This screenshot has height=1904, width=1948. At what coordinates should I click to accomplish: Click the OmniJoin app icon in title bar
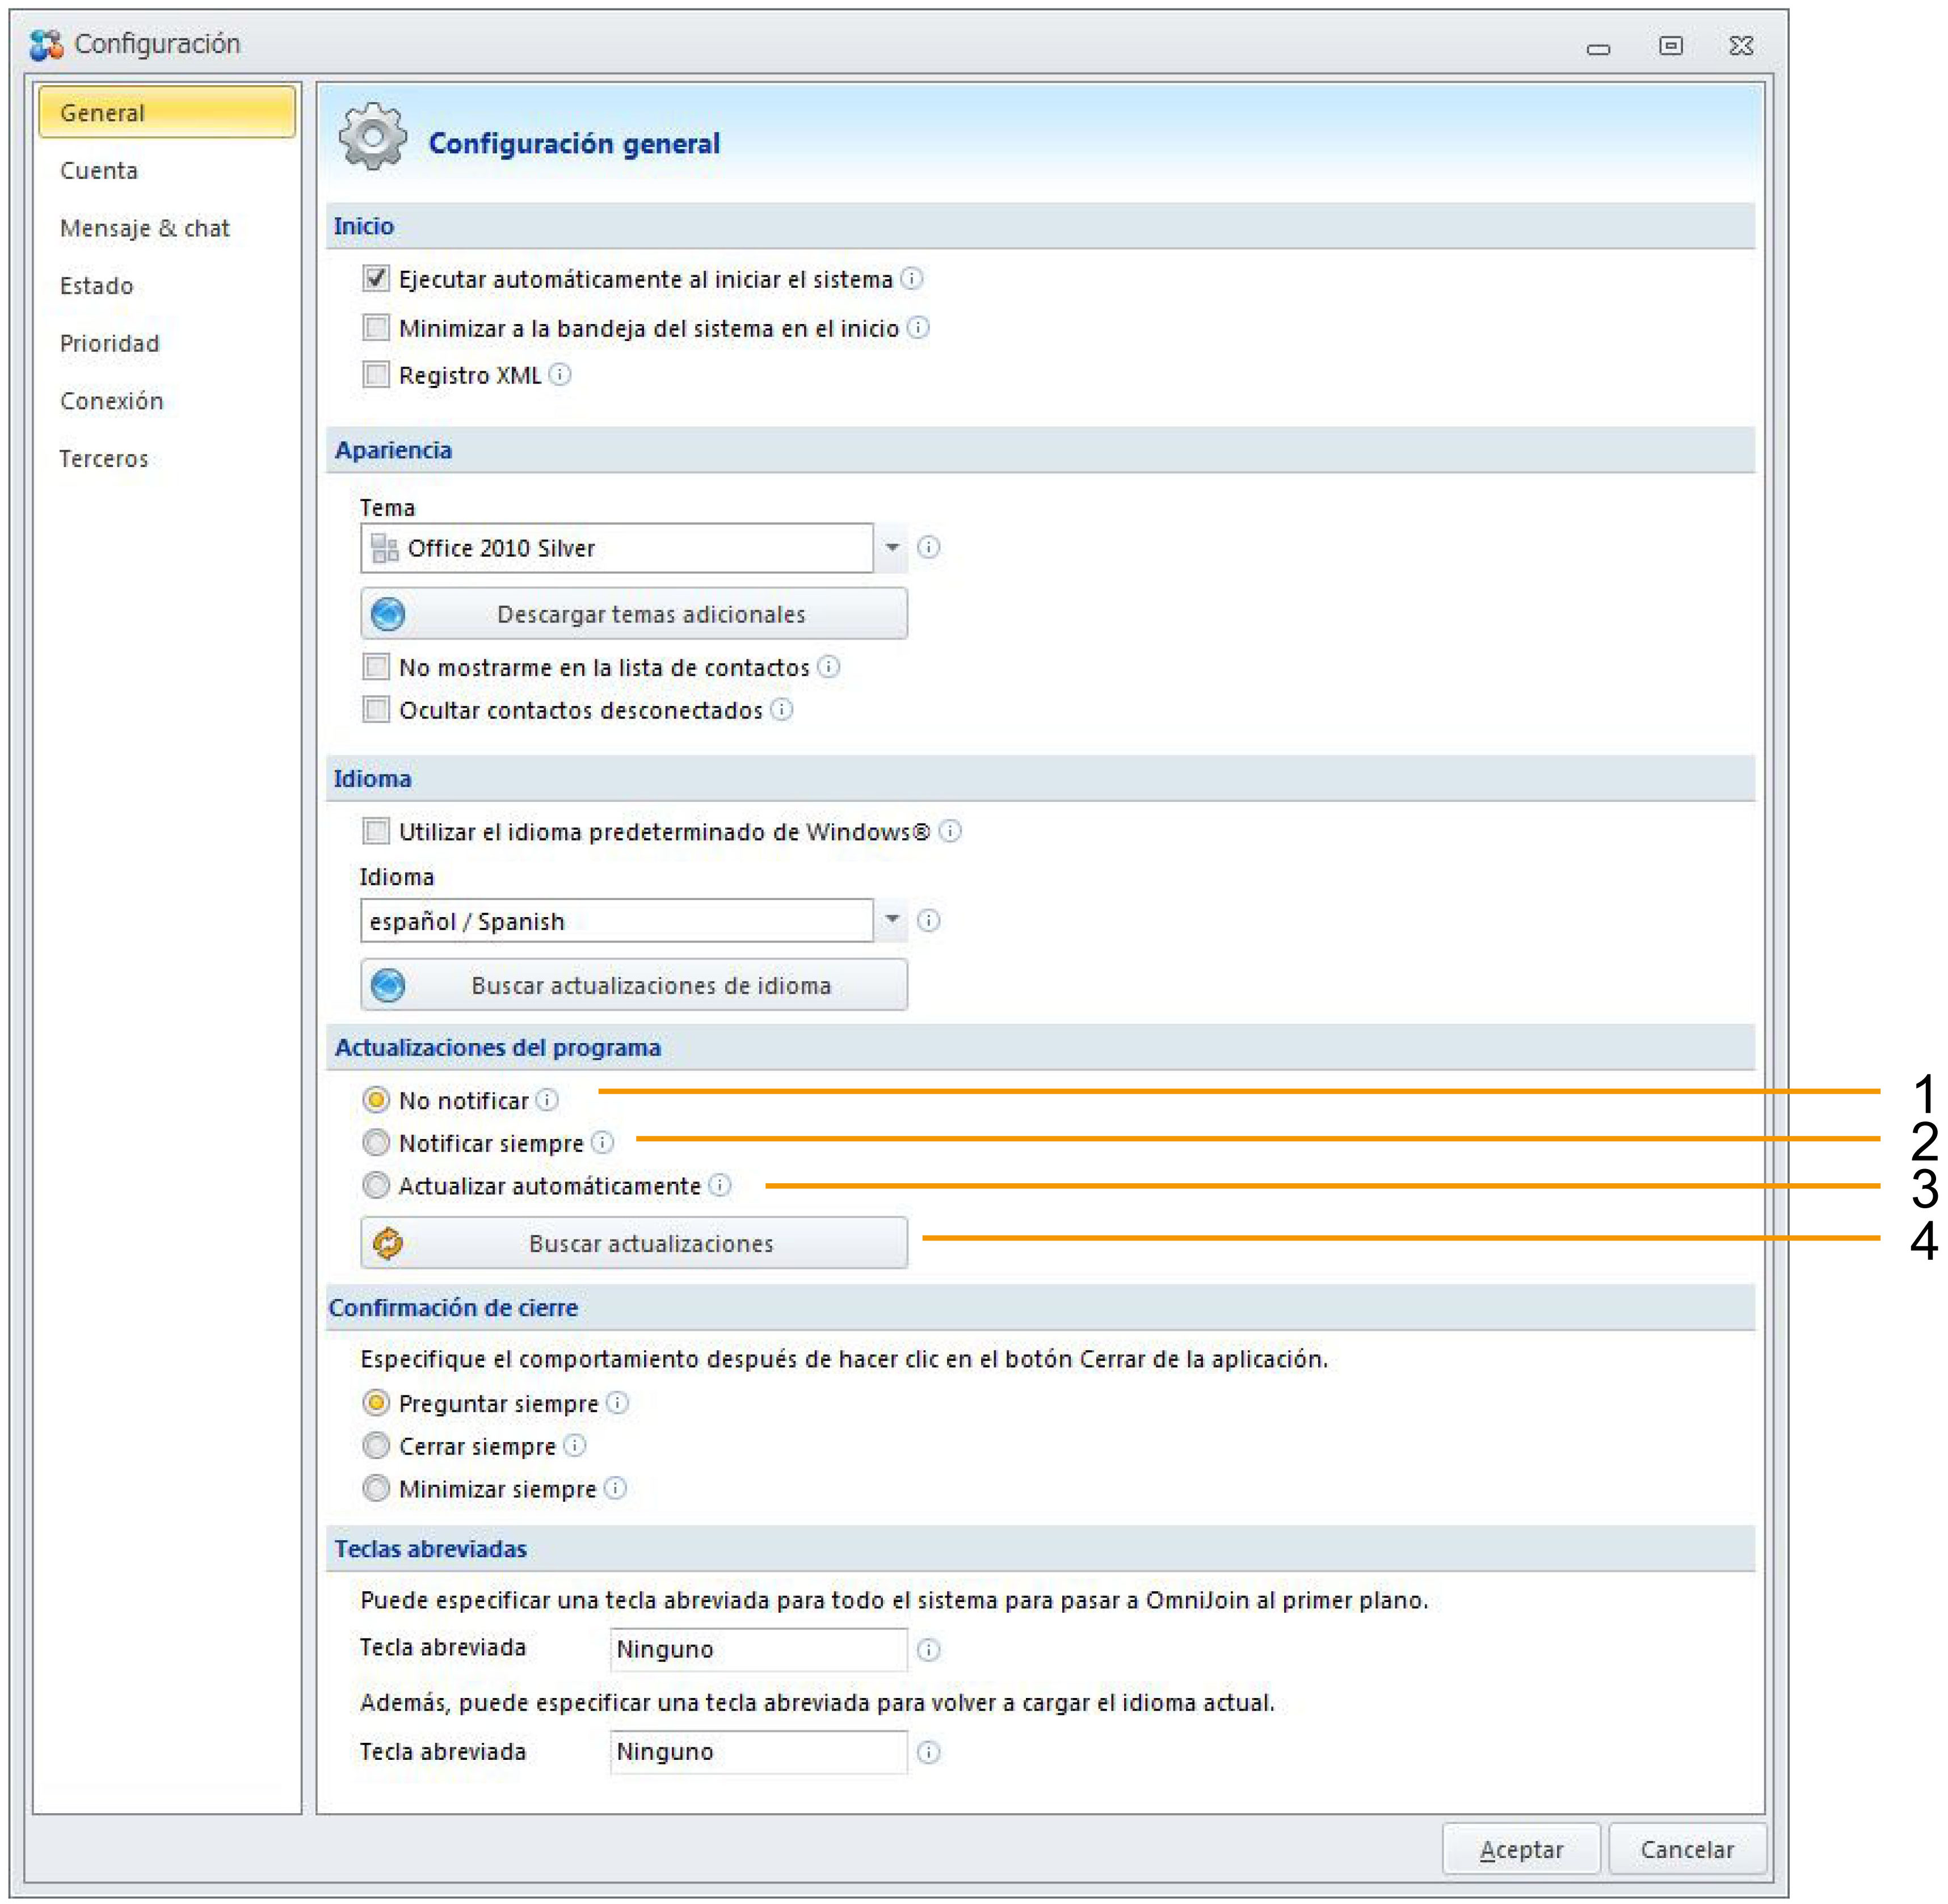[x=46, y=45]
